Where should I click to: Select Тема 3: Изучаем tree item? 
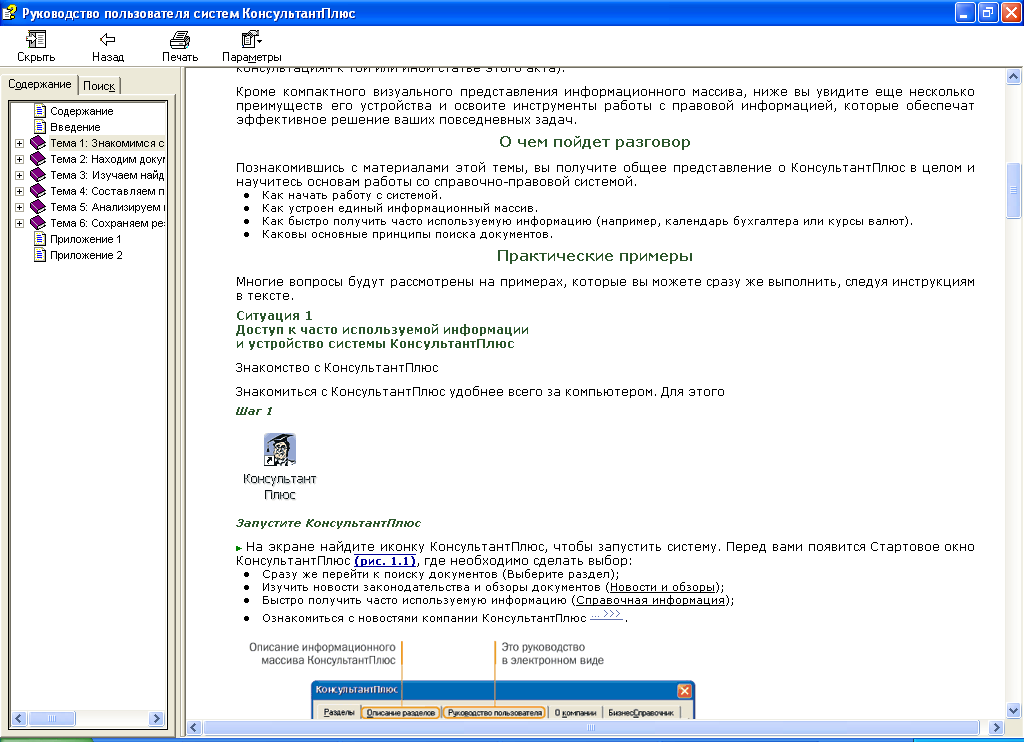pos(107,175)
